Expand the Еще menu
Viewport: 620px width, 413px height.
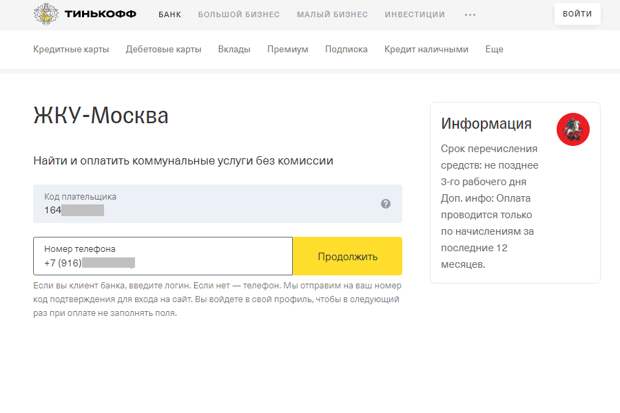[x=494, y=49]
